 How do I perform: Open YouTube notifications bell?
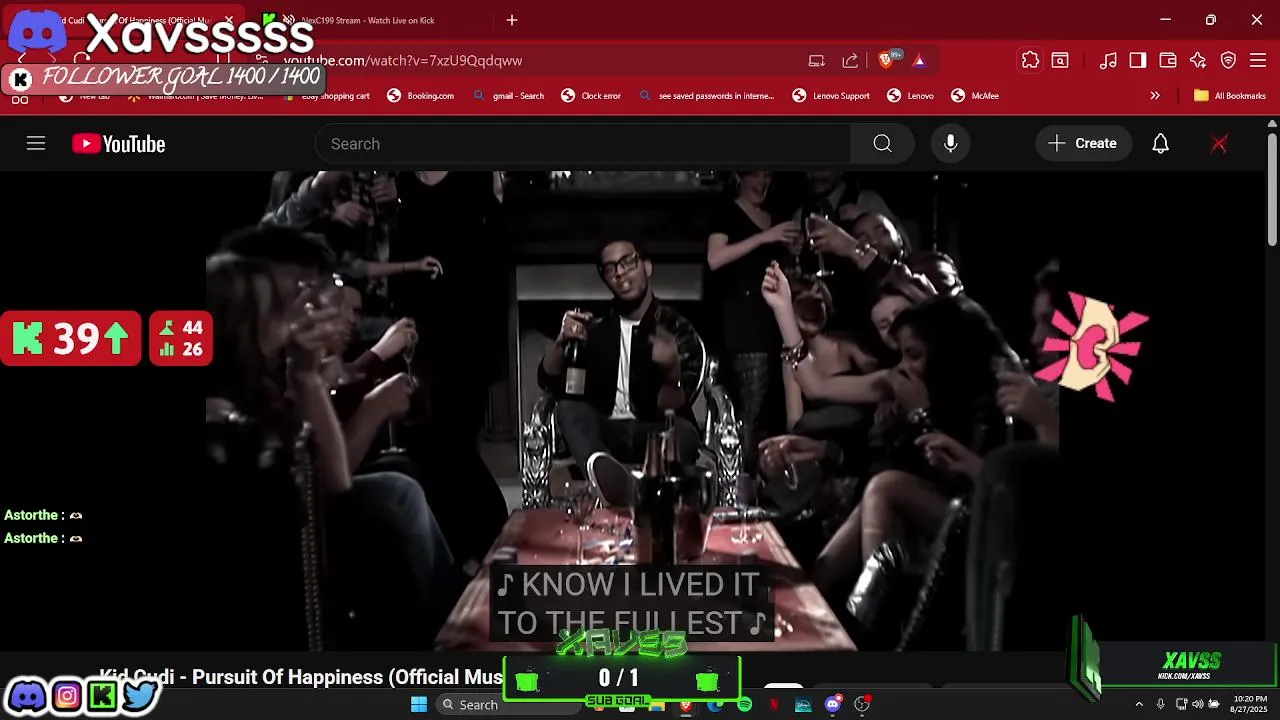(1160, 144)
